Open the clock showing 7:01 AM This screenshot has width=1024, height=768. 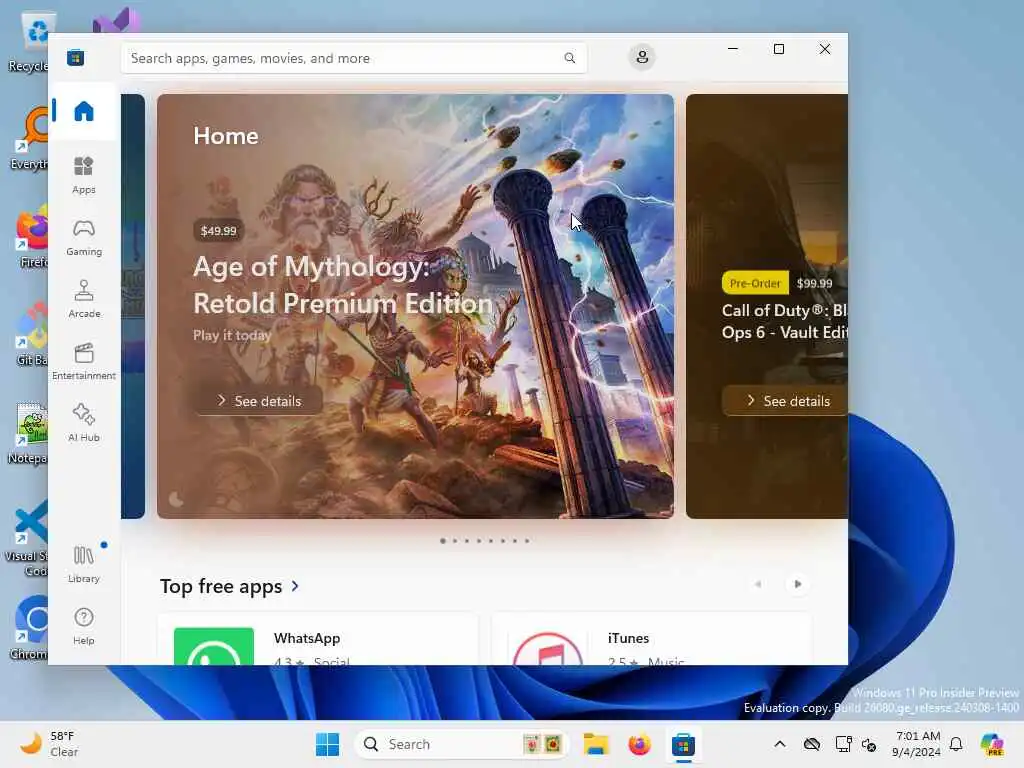coord(916,744)
